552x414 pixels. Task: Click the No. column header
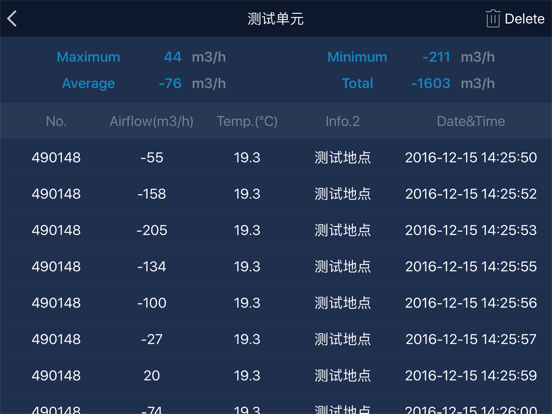click(x=56, y=121)
